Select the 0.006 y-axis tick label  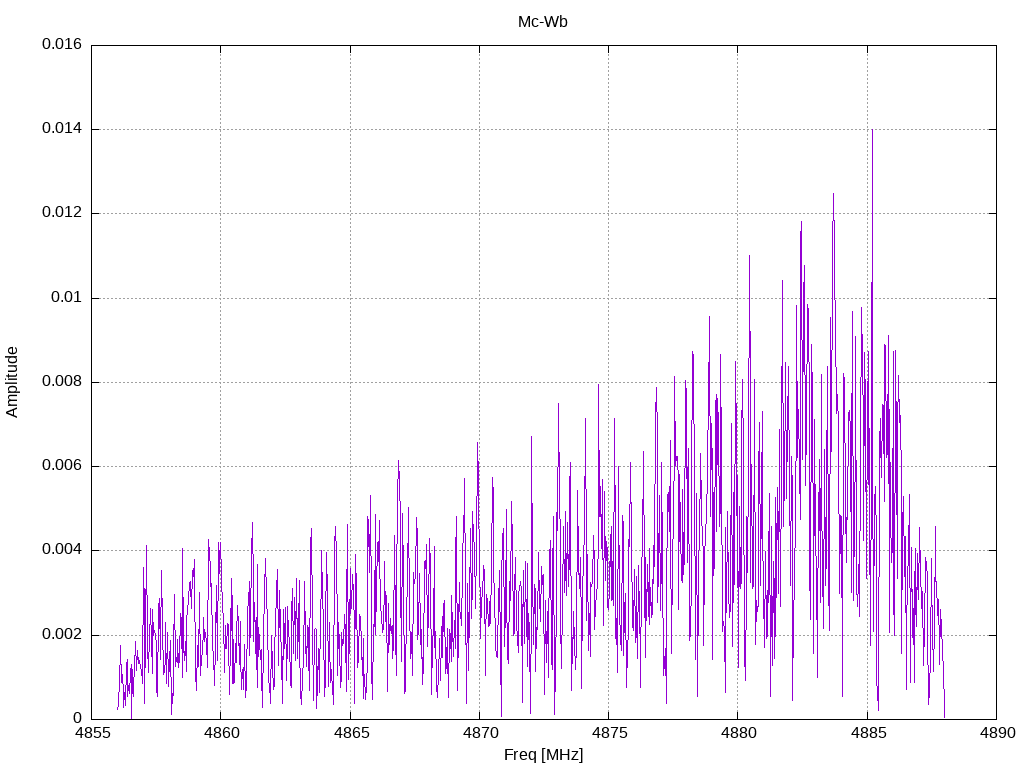coord(62,466)
